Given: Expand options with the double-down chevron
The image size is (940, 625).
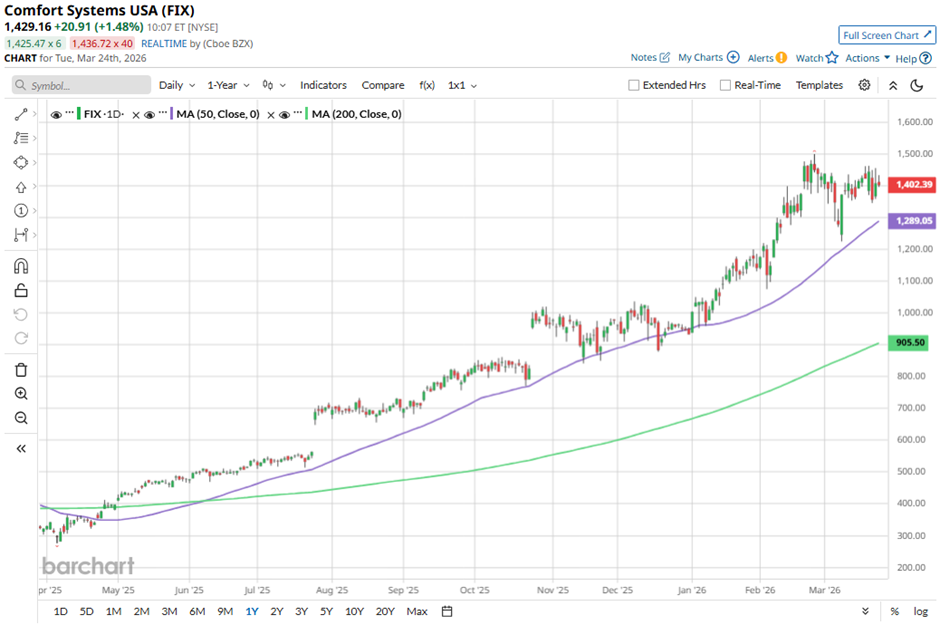Looking at the screenshot, I should [865, 611].
